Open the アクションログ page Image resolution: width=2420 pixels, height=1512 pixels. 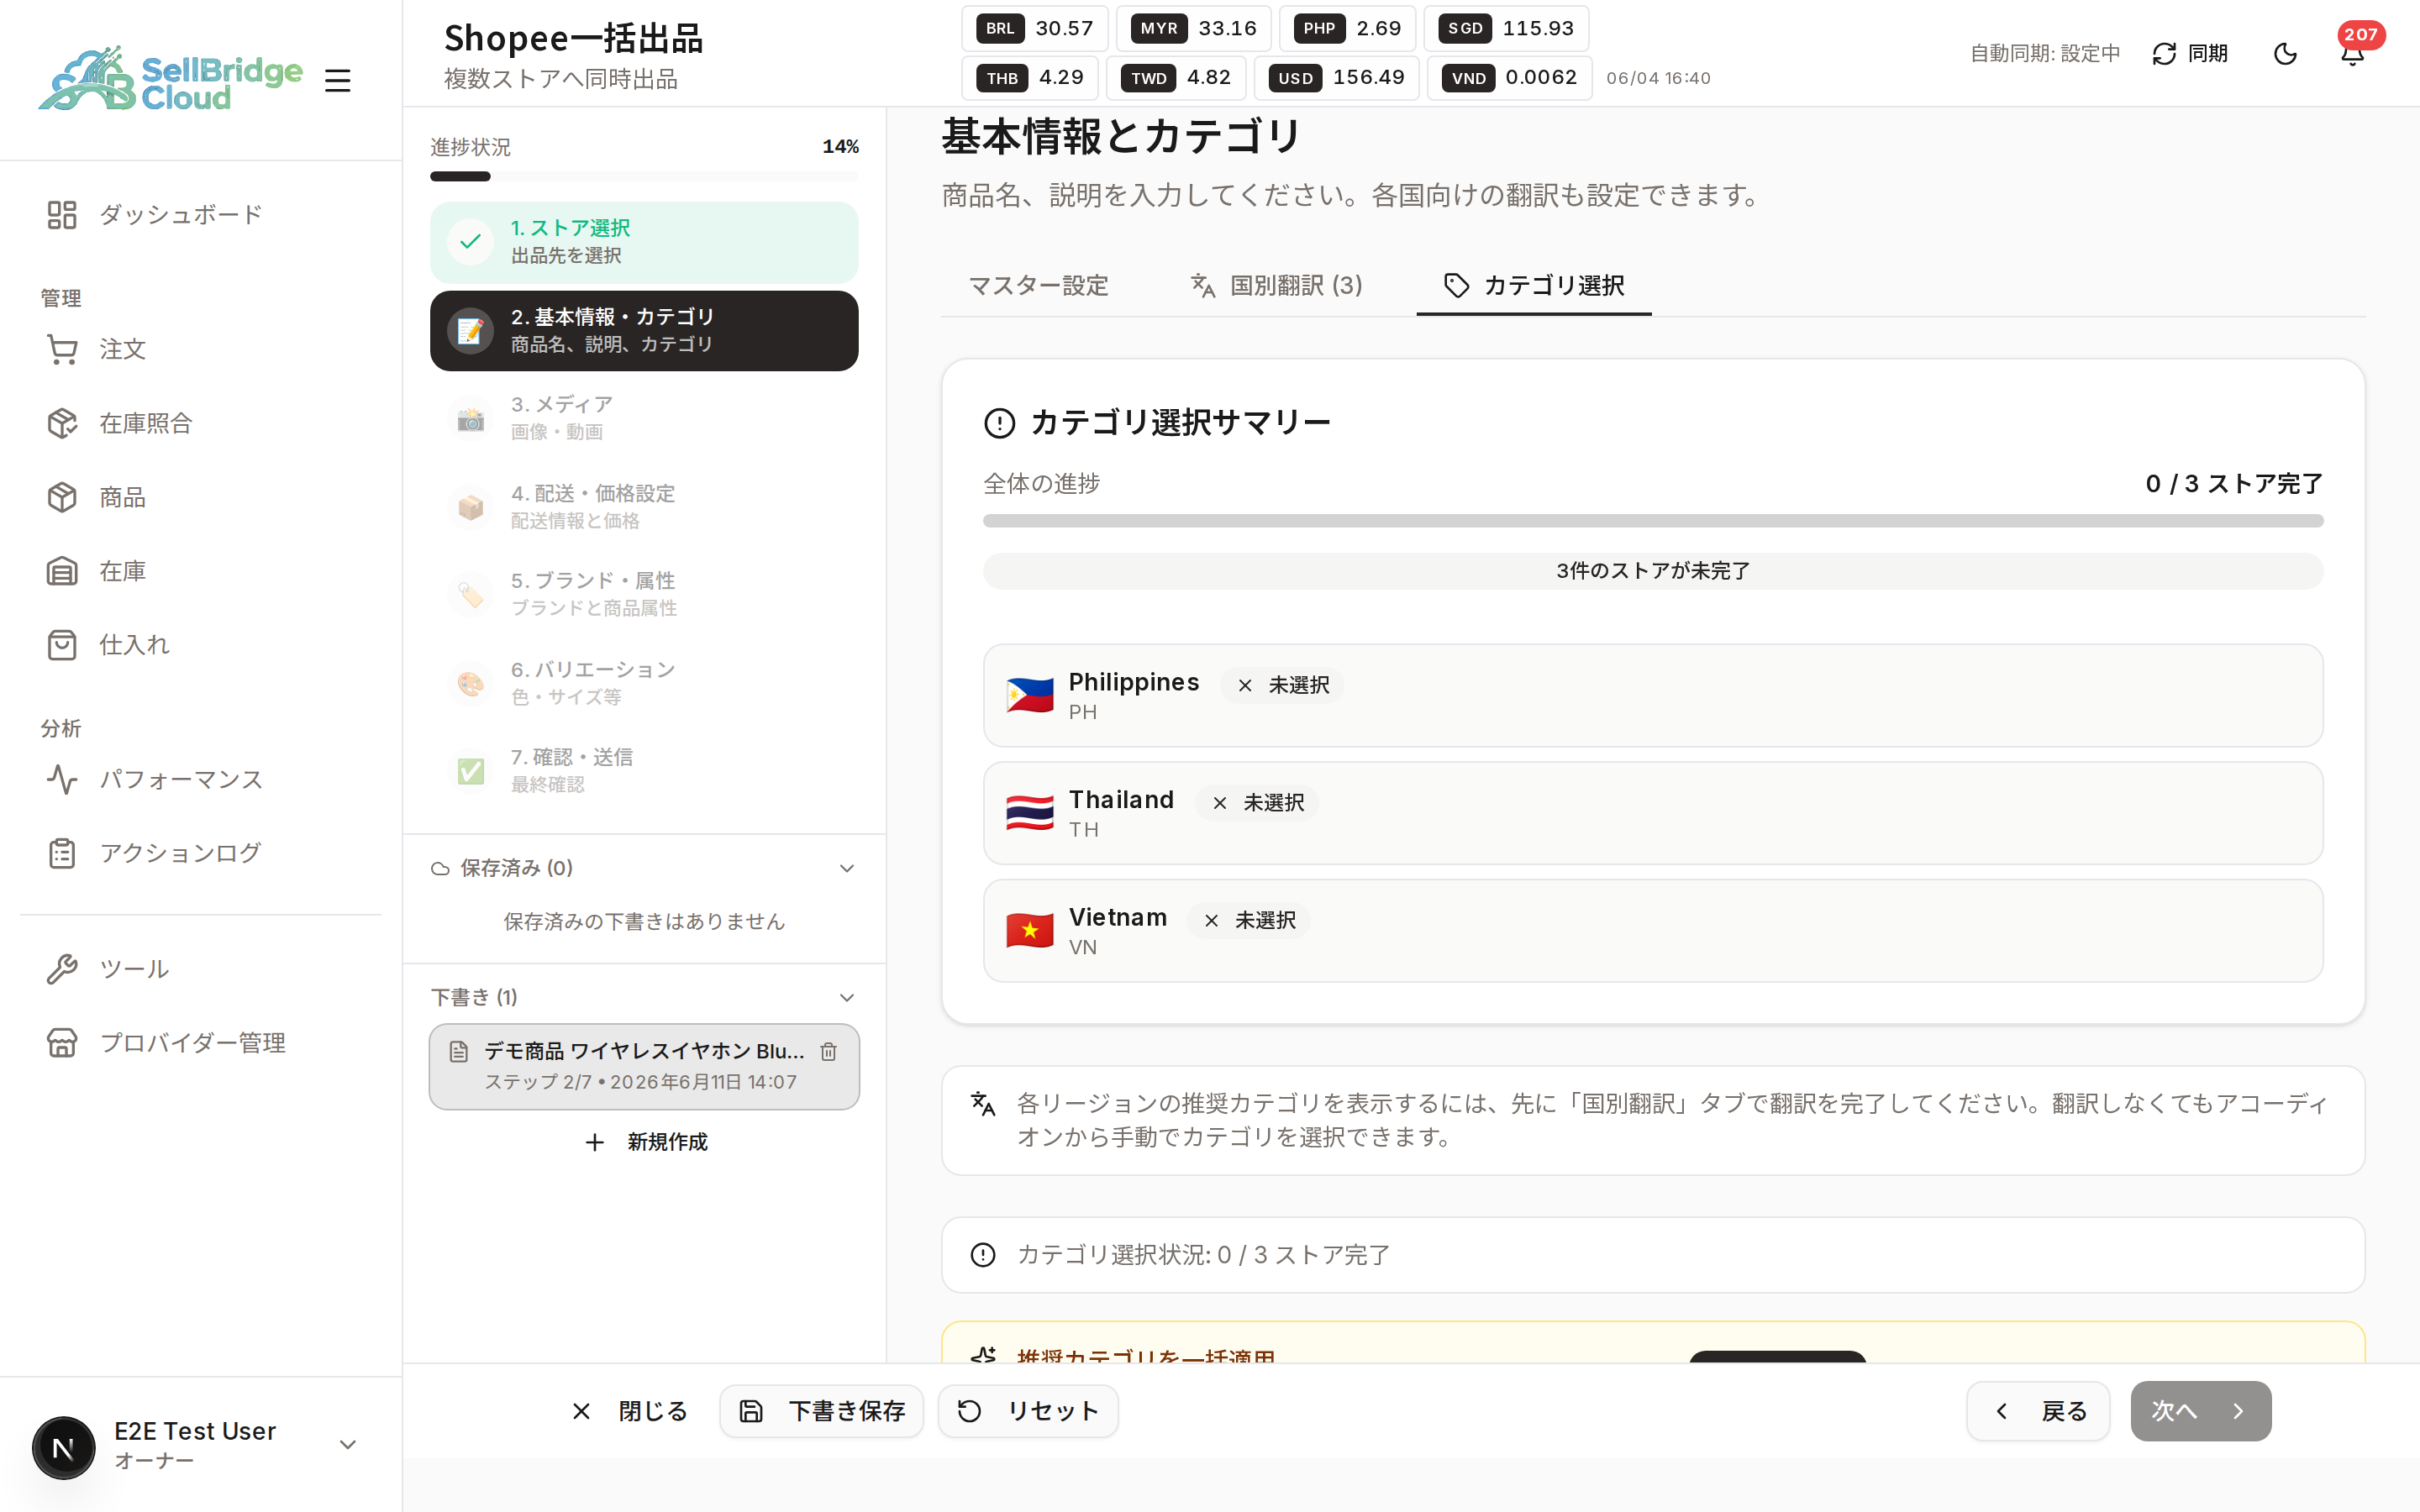click(x=200, y=853)
